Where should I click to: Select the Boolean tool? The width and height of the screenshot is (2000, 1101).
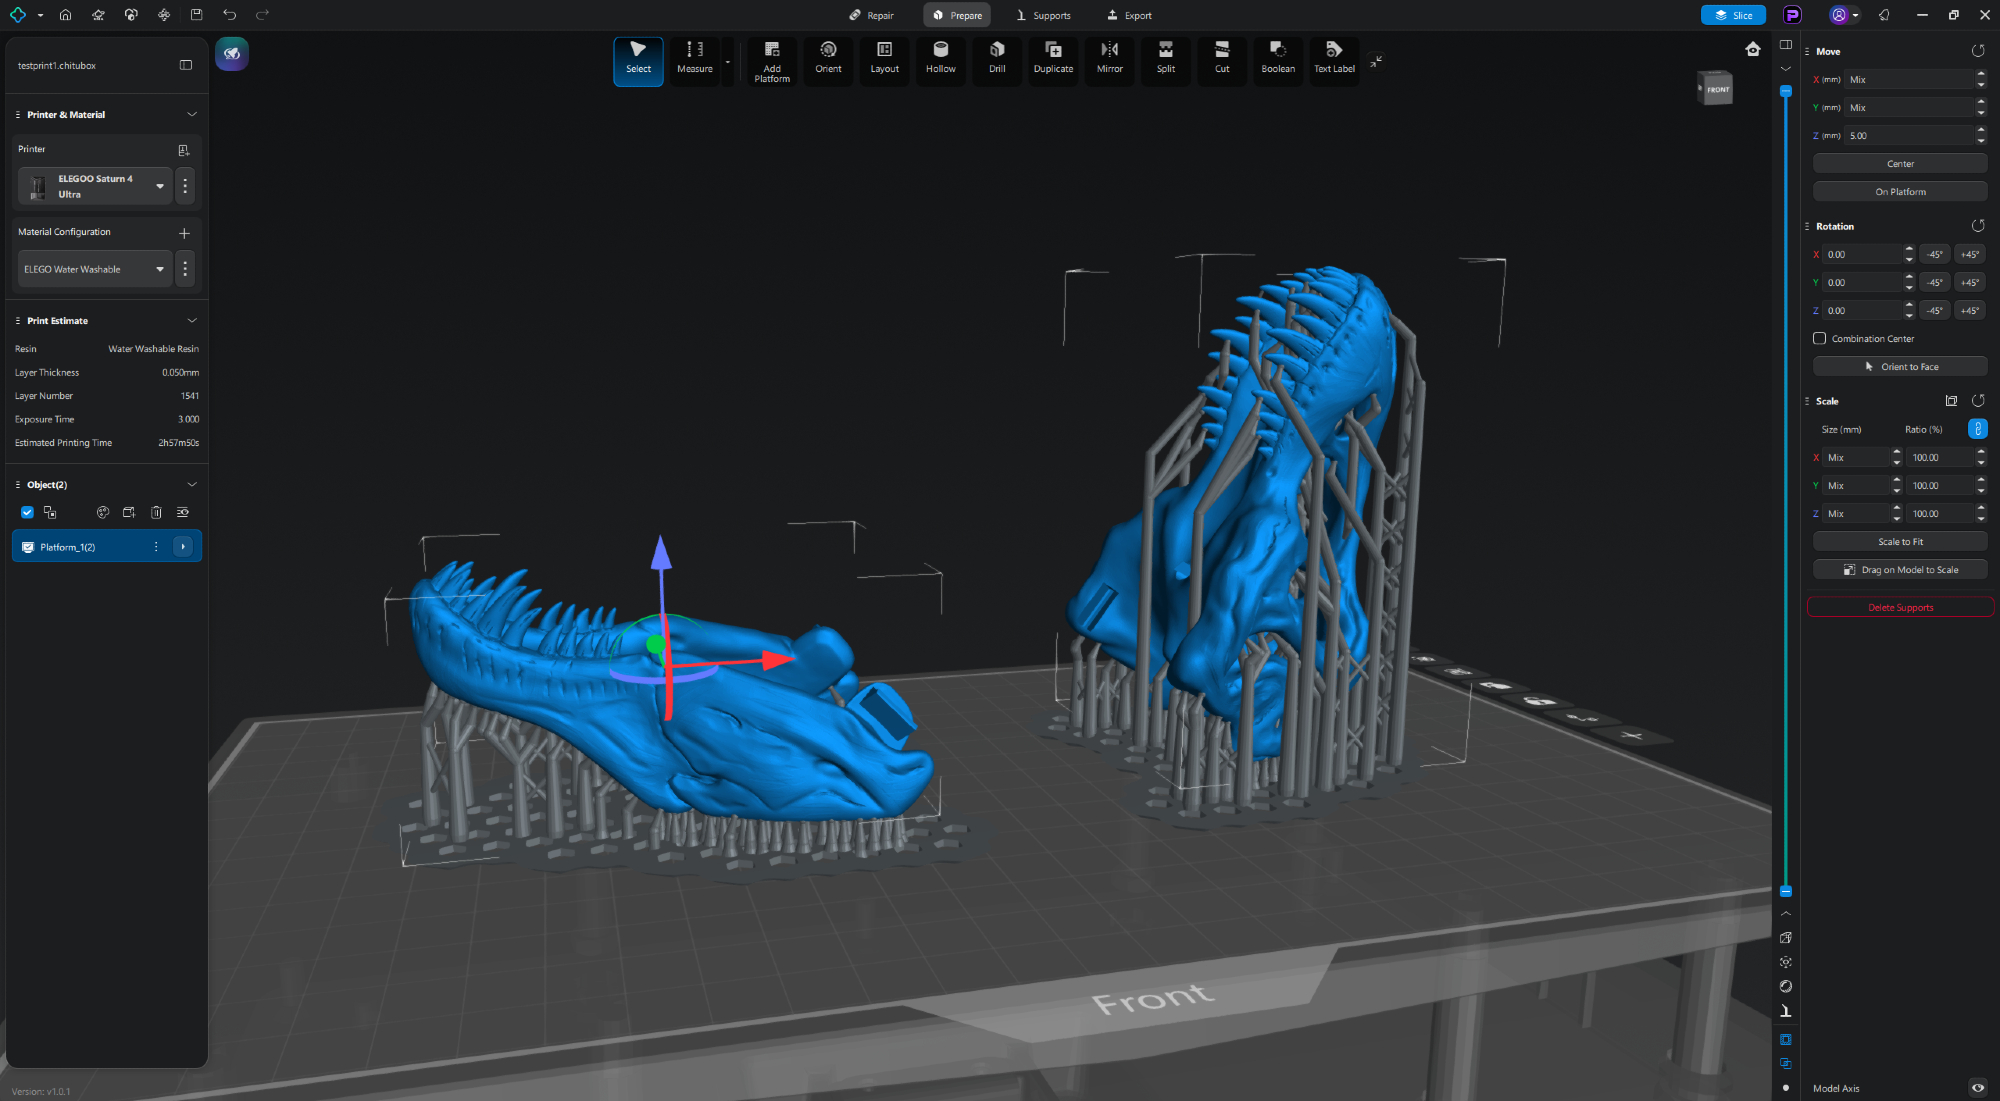click(1277, 58)
